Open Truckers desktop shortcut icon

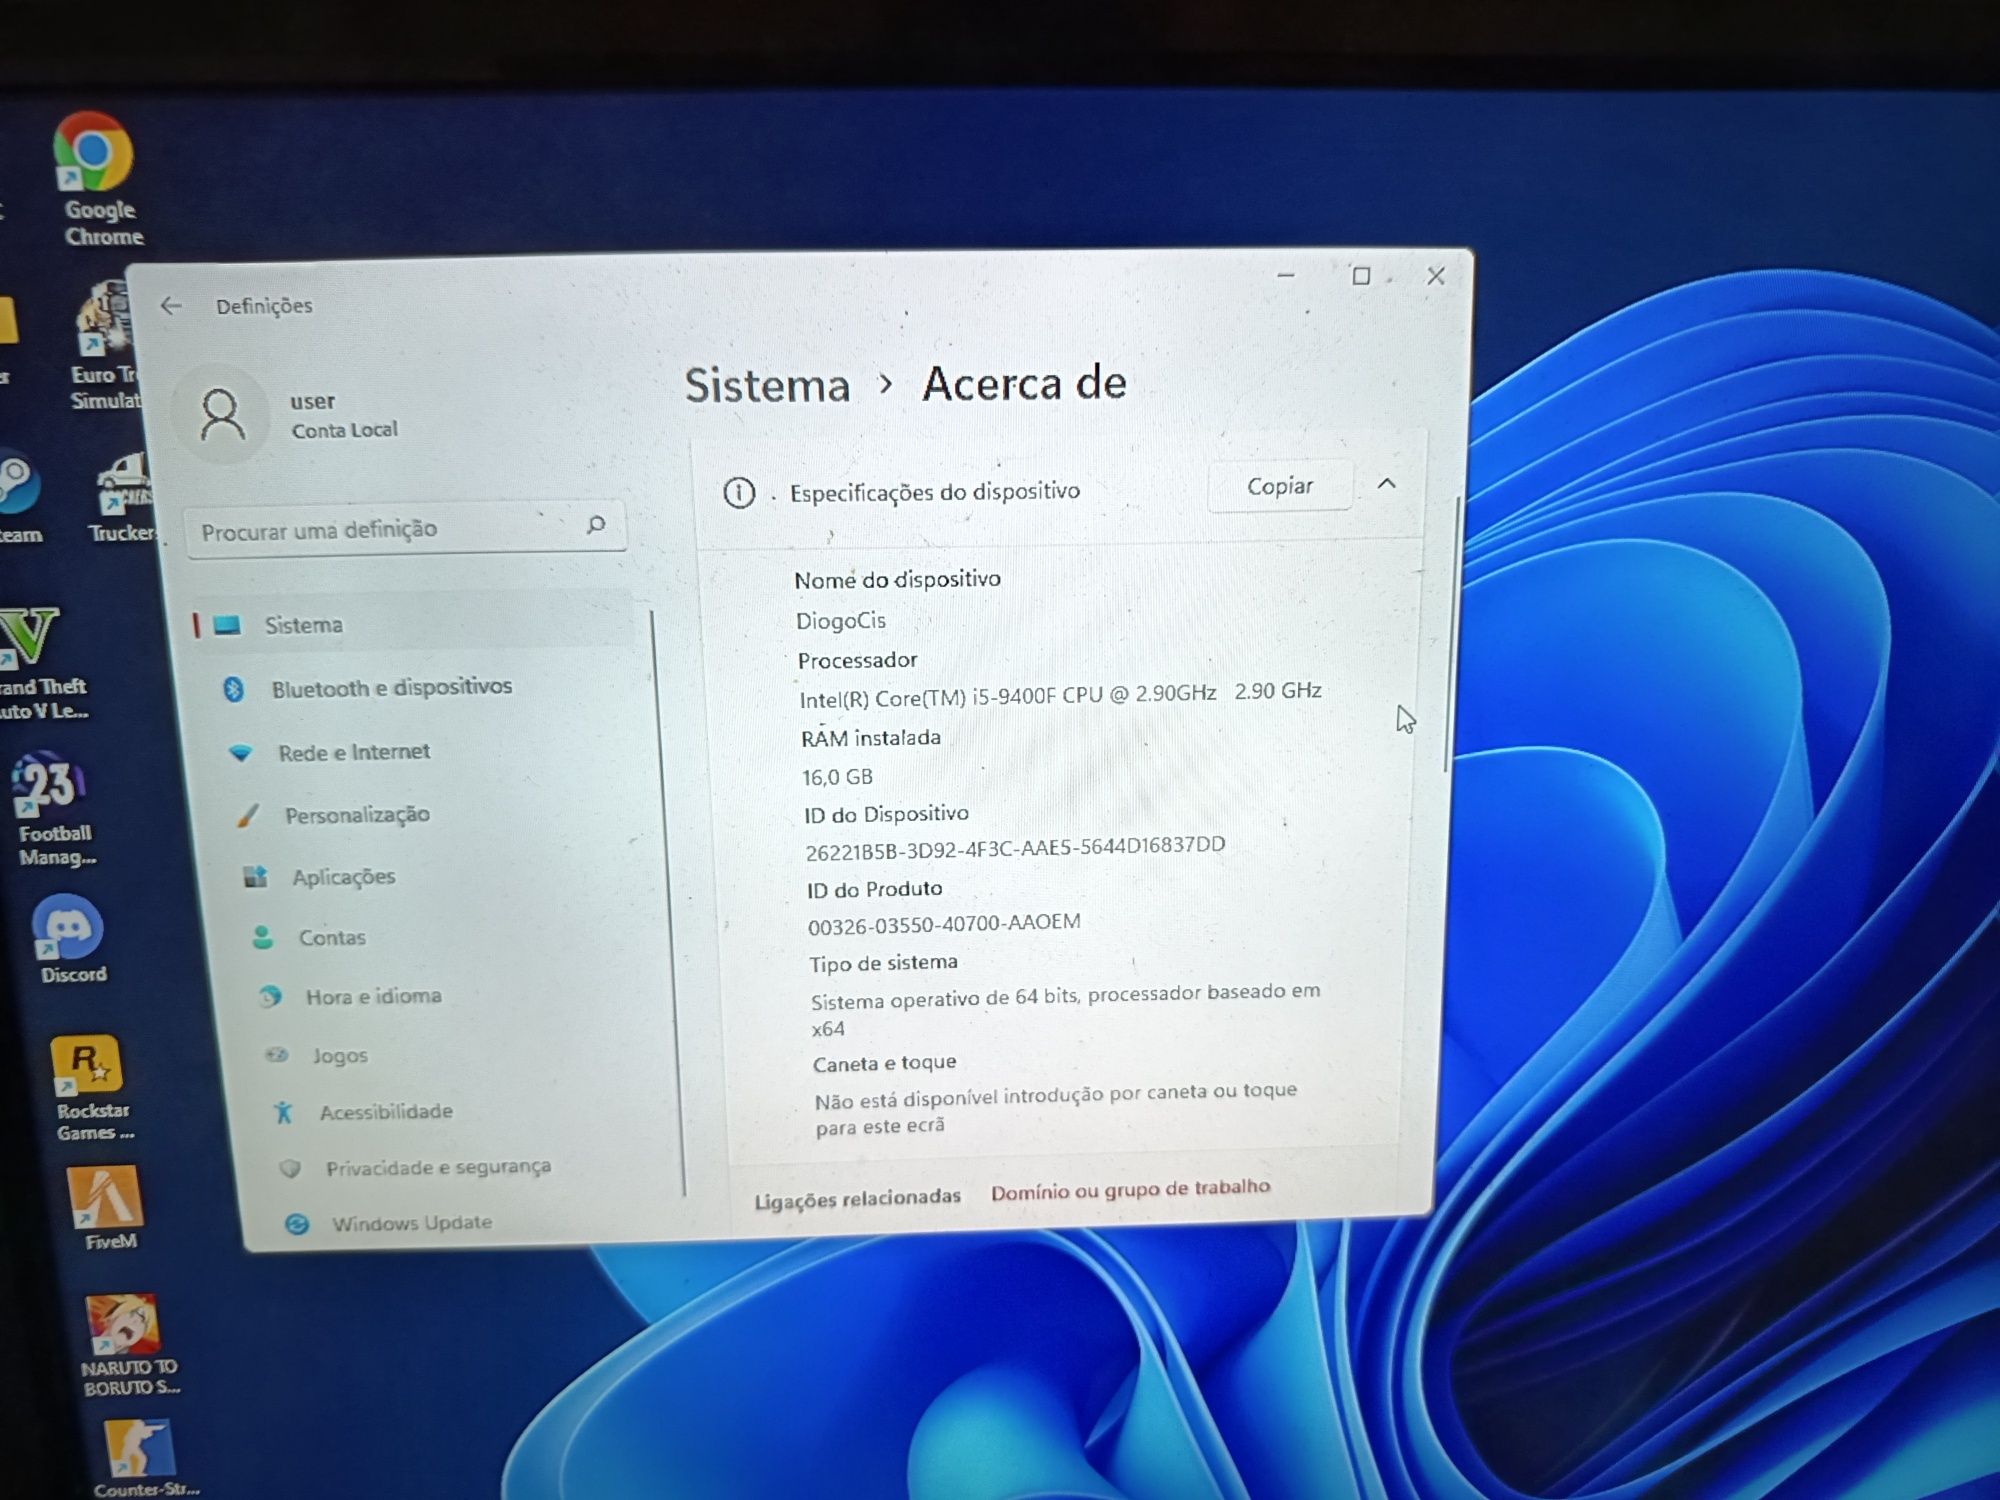pos(122,497)
